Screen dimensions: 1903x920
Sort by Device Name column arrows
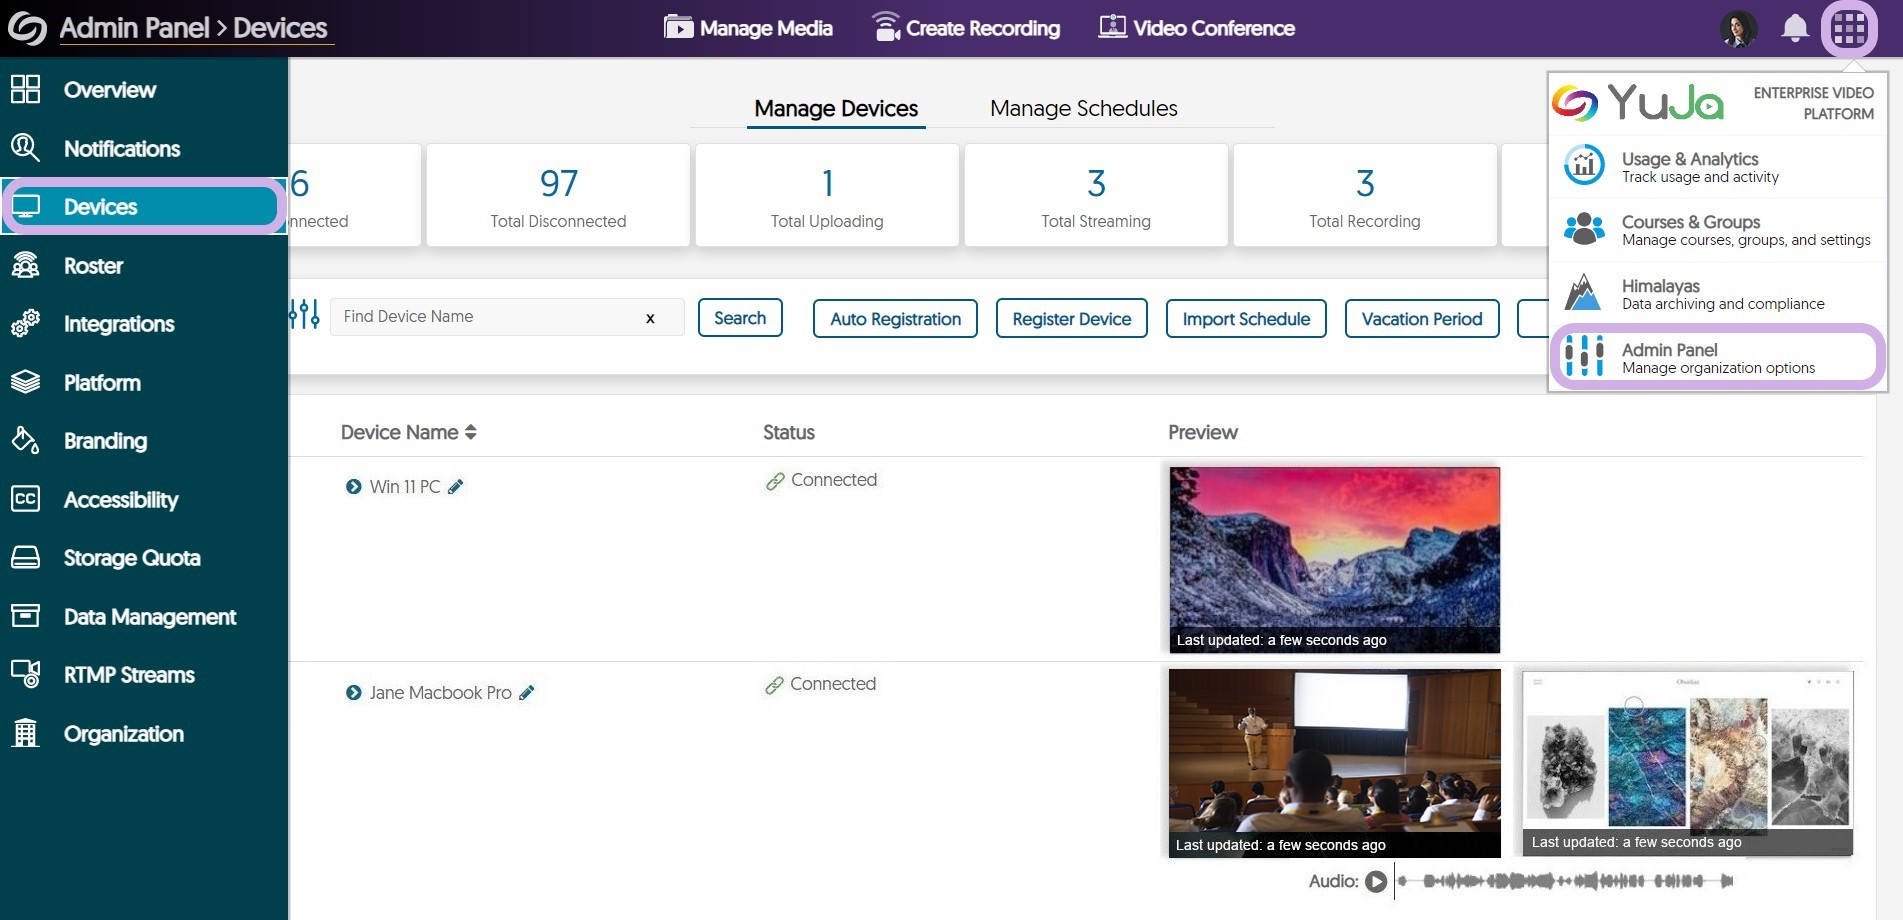471,432
